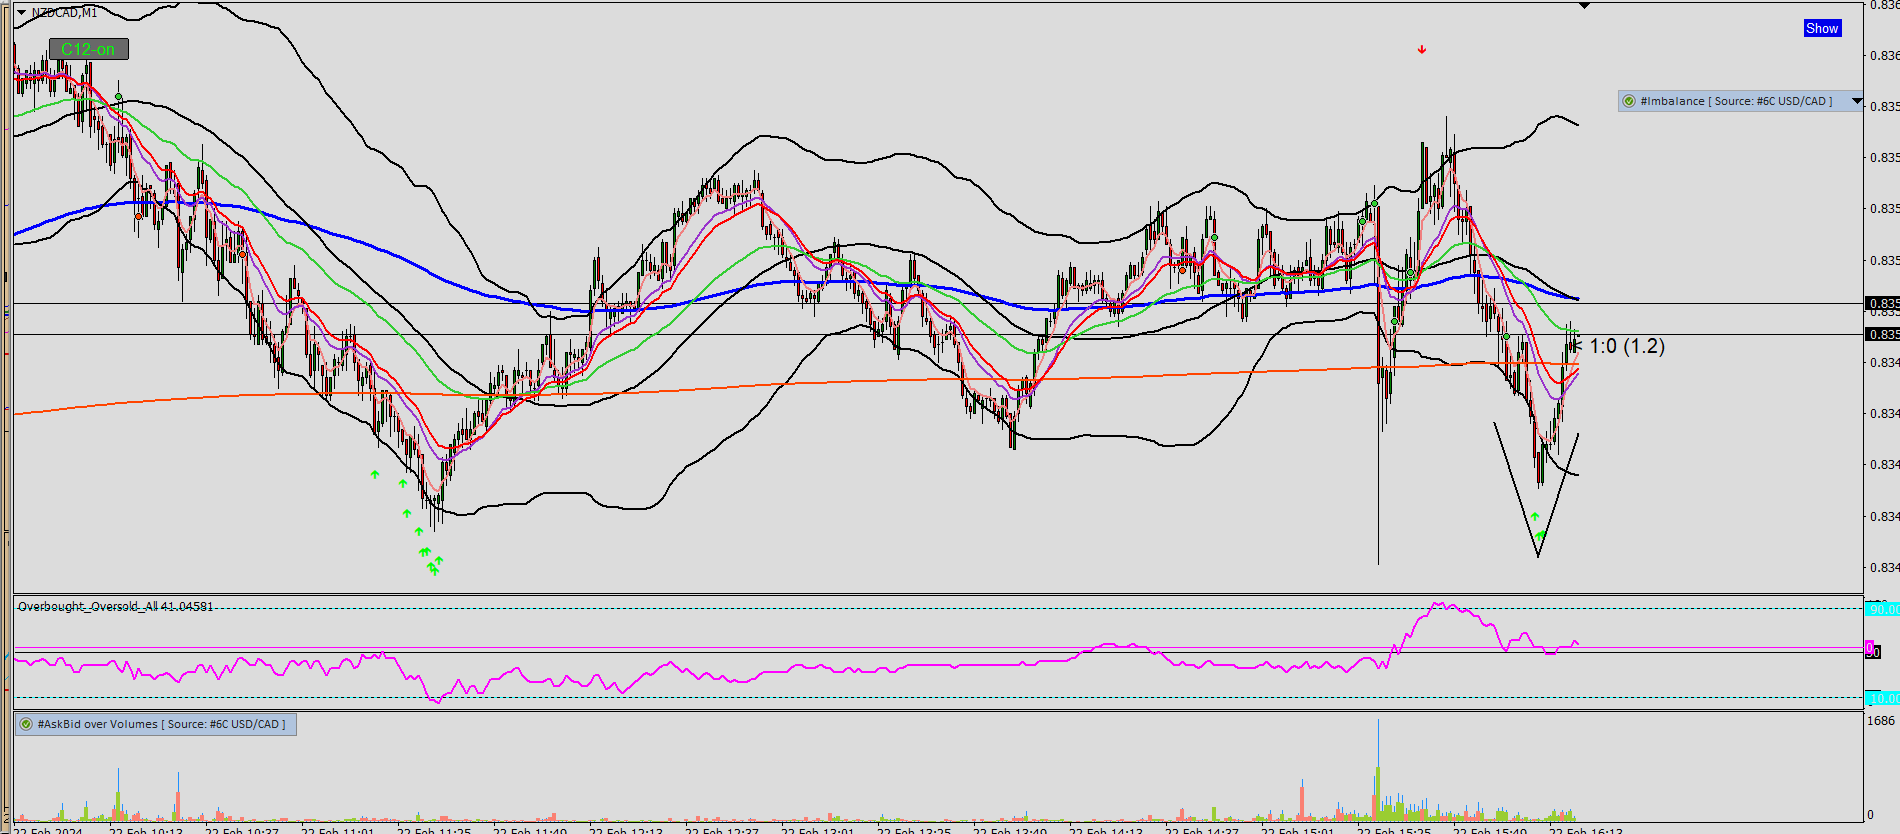Screen dimensions: 1900x834
Task: Click the #Imbalance green check status icon
Action: click(x=1629, y=101)
